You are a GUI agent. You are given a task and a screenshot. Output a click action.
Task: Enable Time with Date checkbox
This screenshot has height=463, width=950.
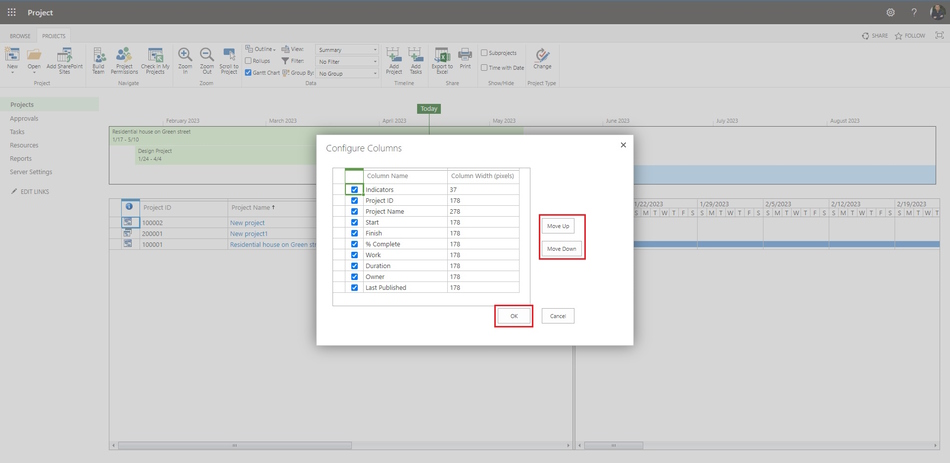(484, 68)
